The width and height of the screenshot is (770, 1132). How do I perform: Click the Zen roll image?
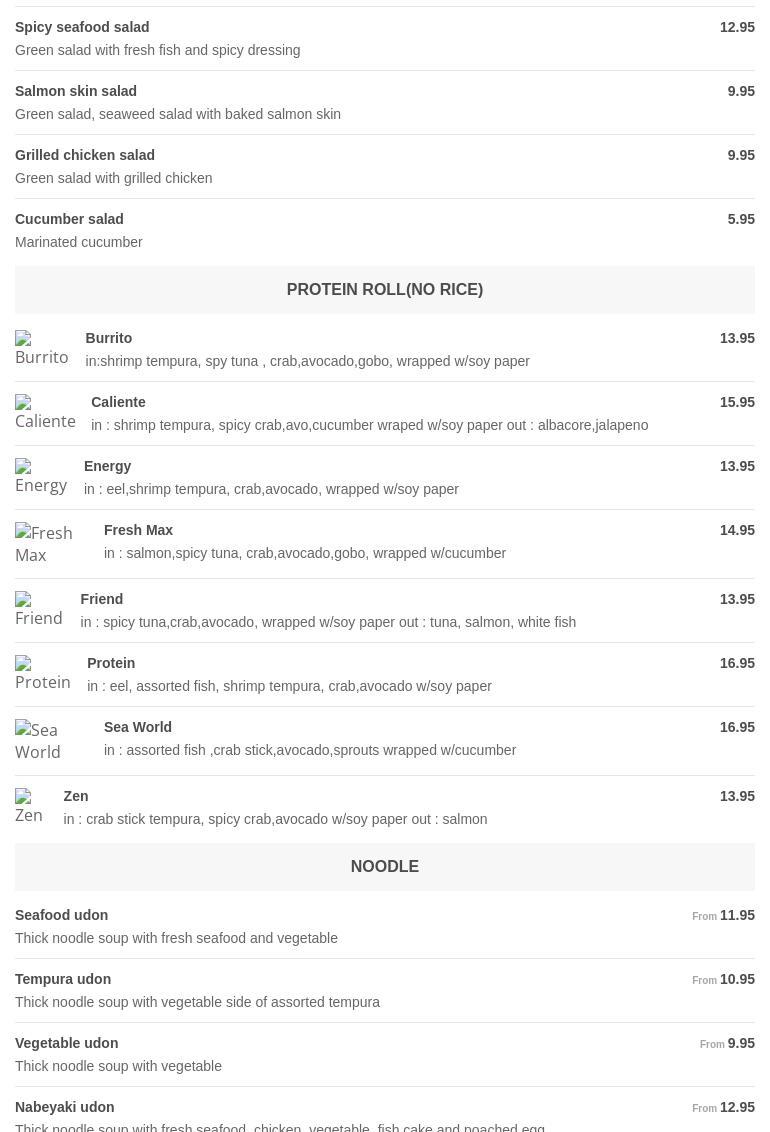click(x=31, y=807)
